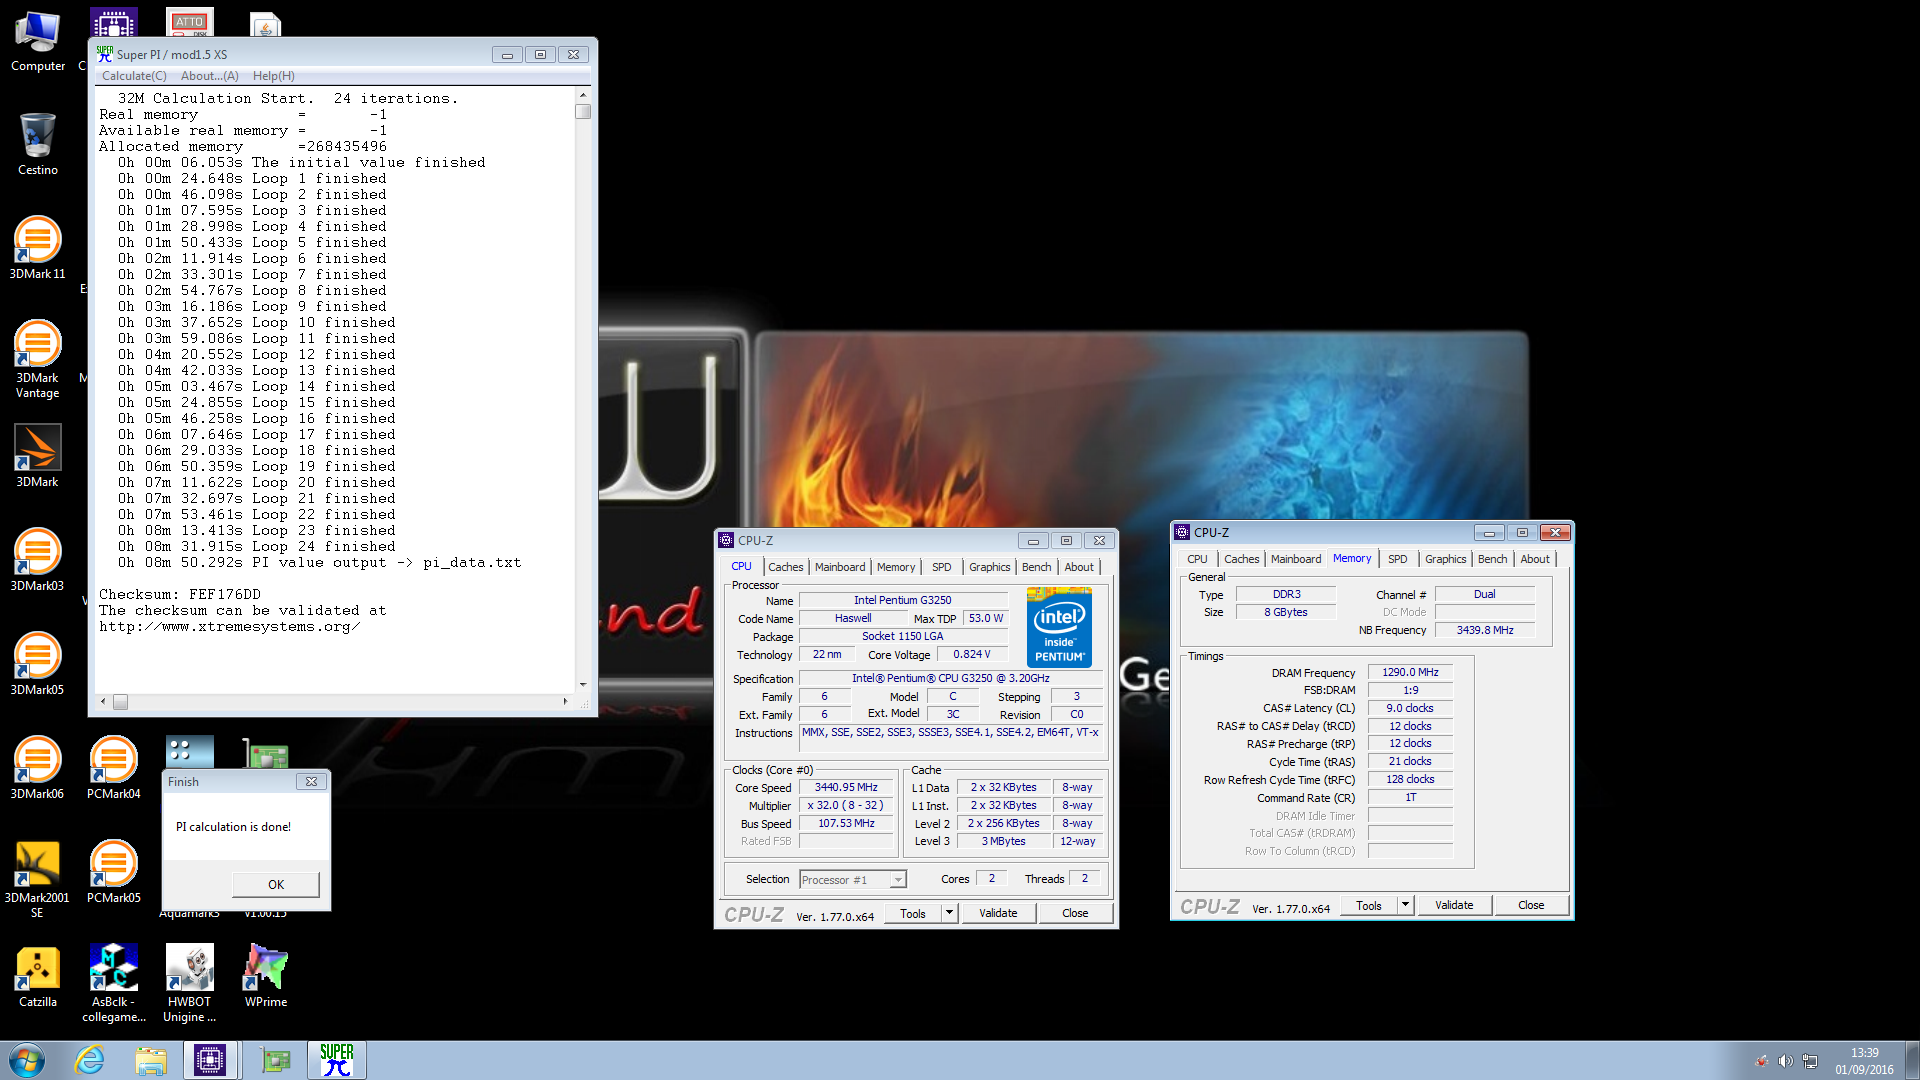
Task: Open the Cestino recycle bin icon
Action: pos(38,145)
